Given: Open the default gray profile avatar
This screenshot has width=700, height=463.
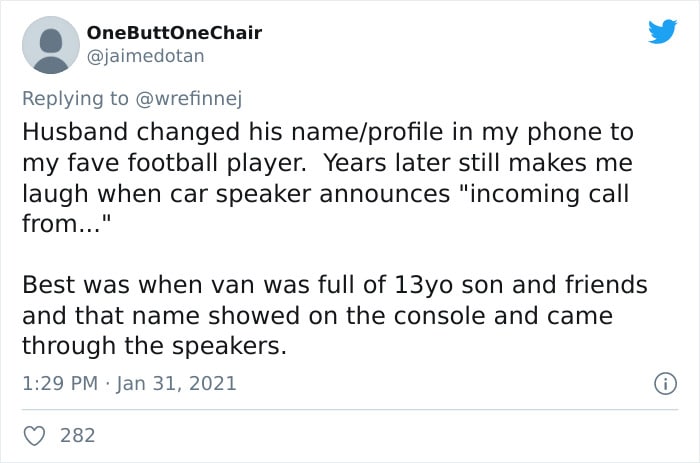Looking at the screenshot, I should (x=51, y=45).
